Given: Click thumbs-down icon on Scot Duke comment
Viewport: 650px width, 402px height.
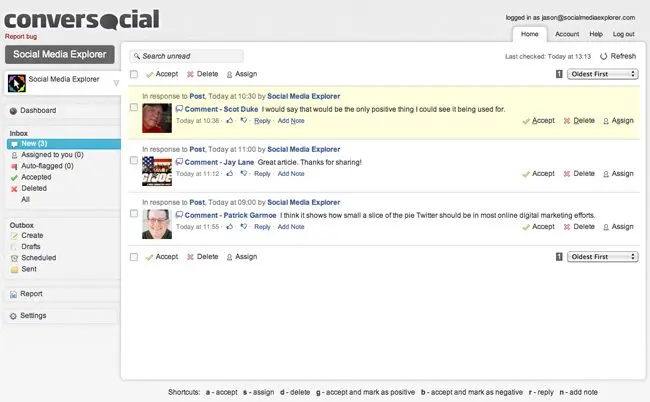Looking at the screenshot, I should tap(244, 121).
